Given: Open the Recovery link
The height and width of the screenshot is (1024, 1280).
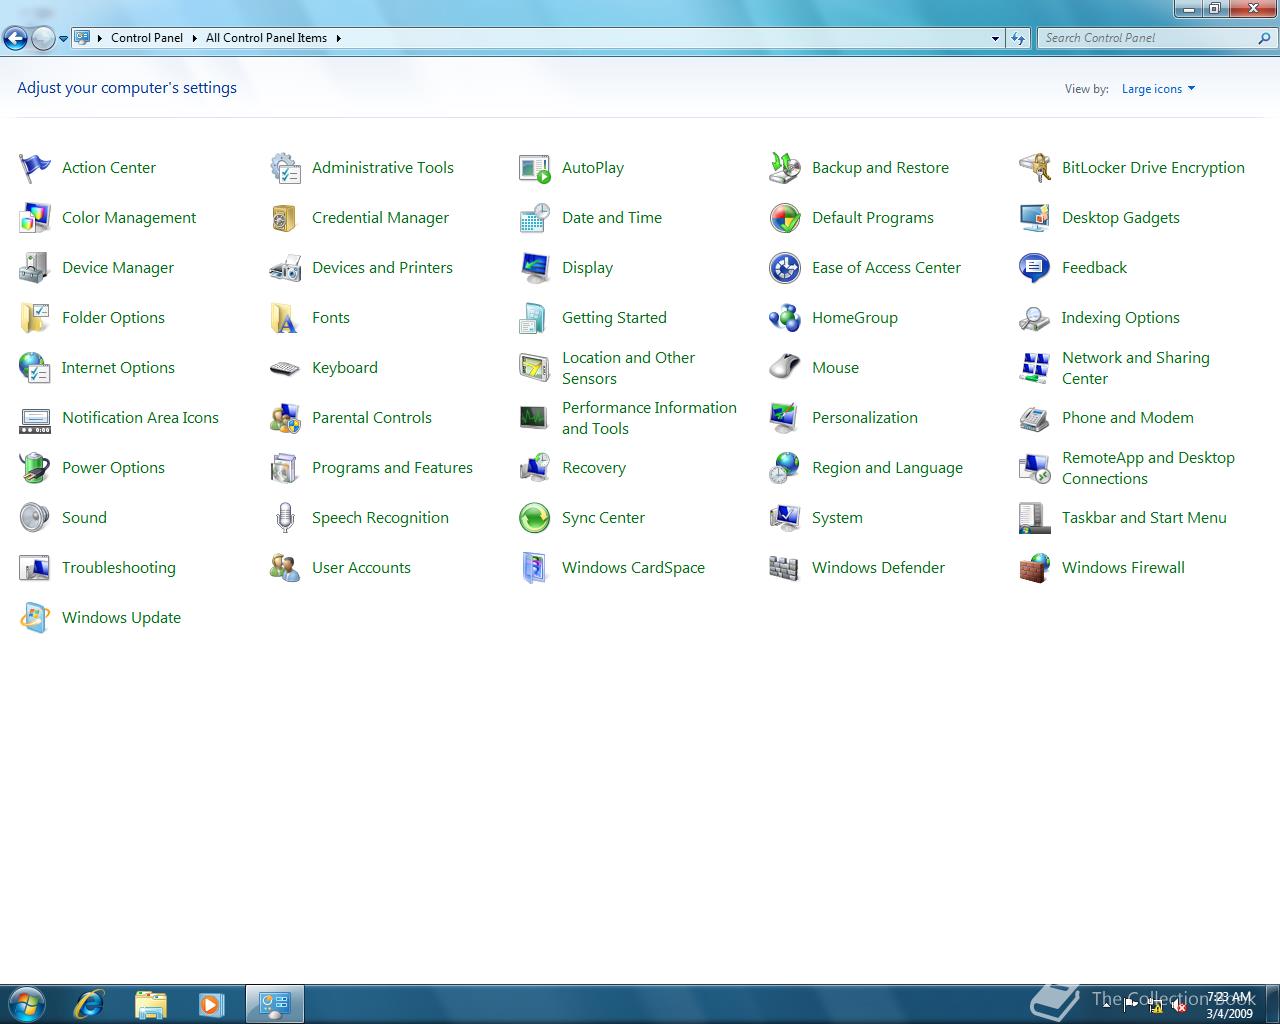Looking at the screenshot, I should click(x=594, y=468).
